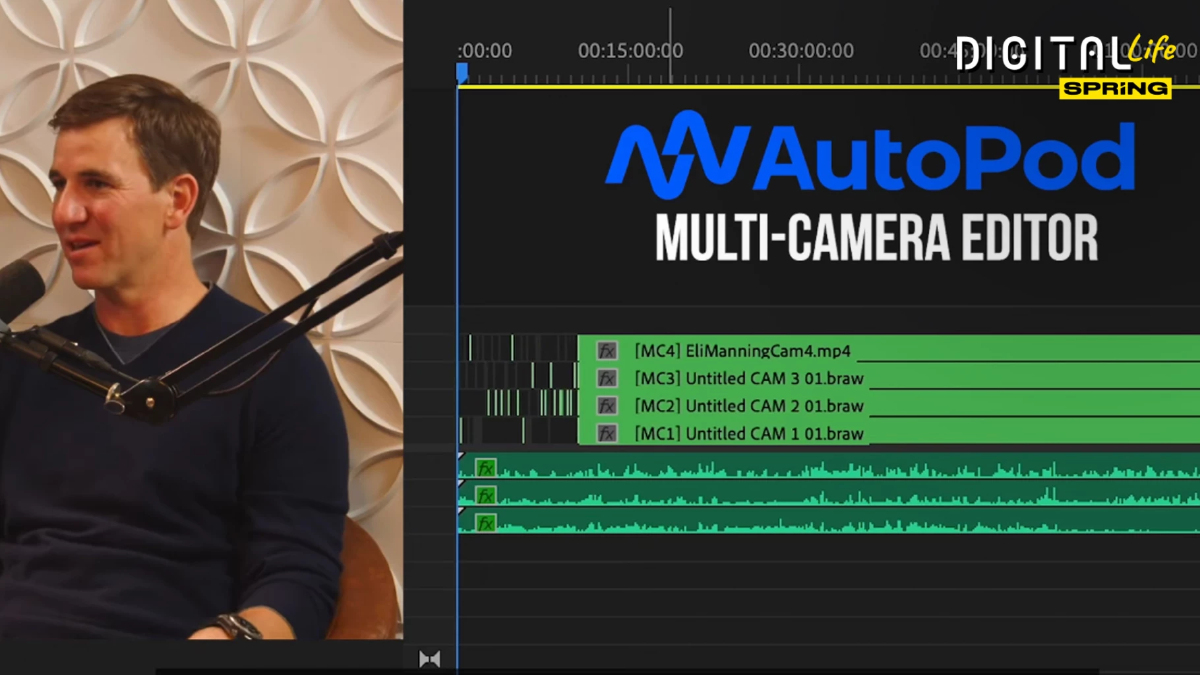Open effects via fx badge on EliManningCam4.mp4
Screen dimensions: 1200x675
[606, 351]
